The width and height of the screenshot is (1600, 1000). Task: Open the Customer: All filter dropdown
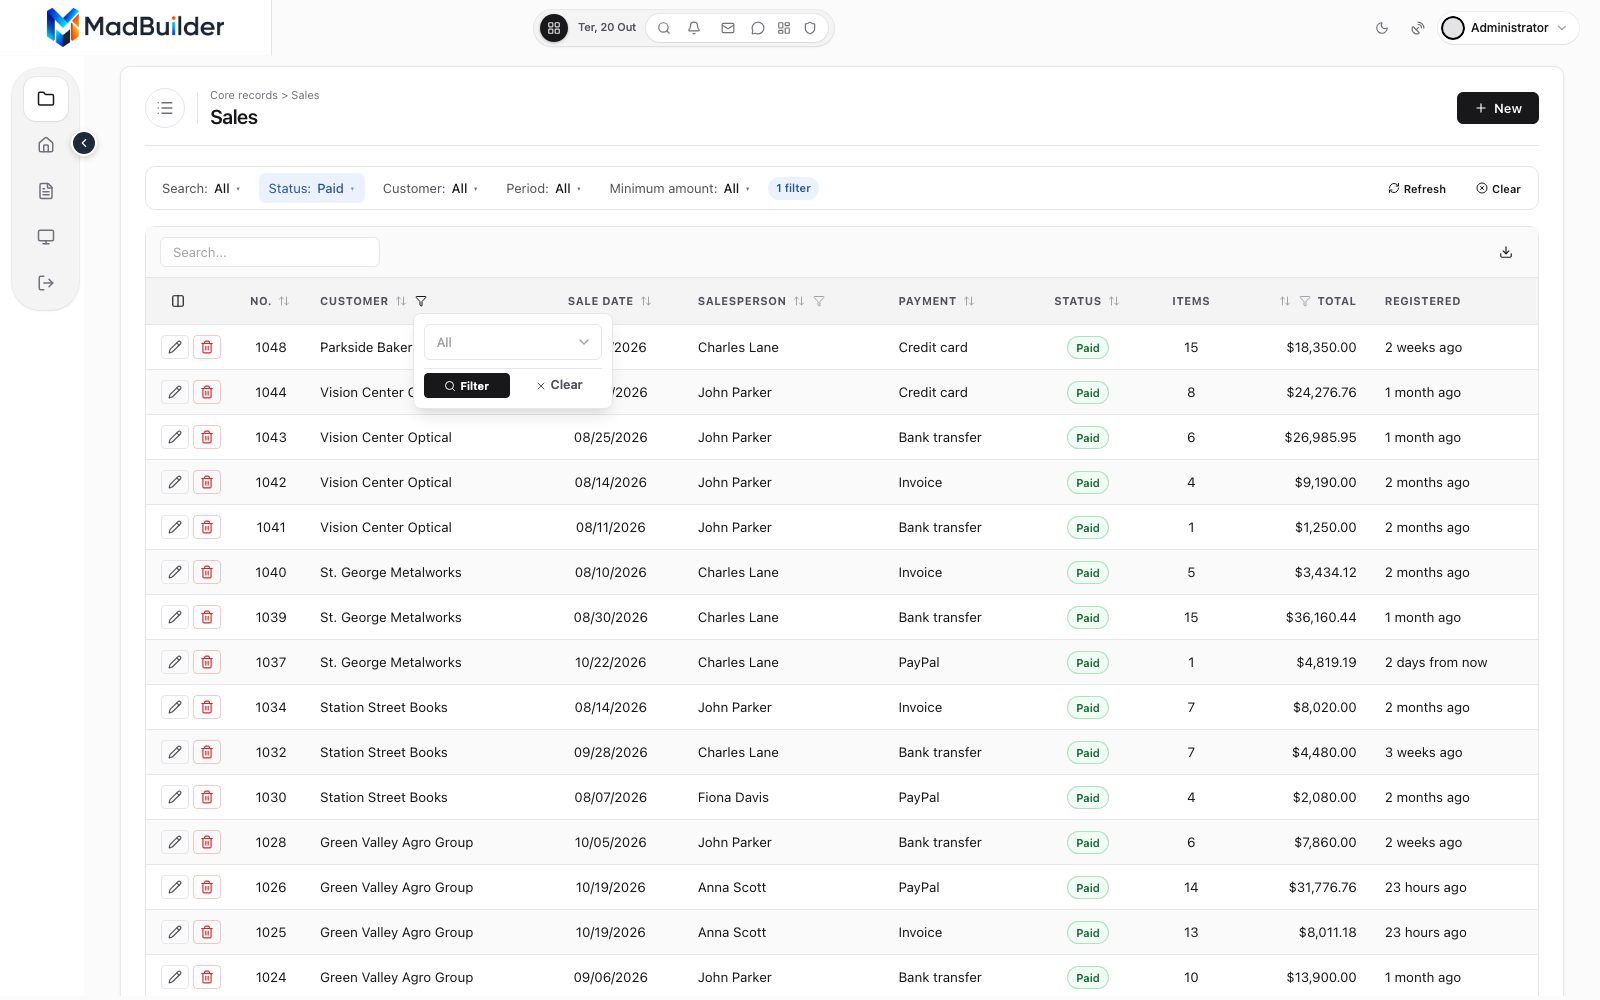(430, 188)
